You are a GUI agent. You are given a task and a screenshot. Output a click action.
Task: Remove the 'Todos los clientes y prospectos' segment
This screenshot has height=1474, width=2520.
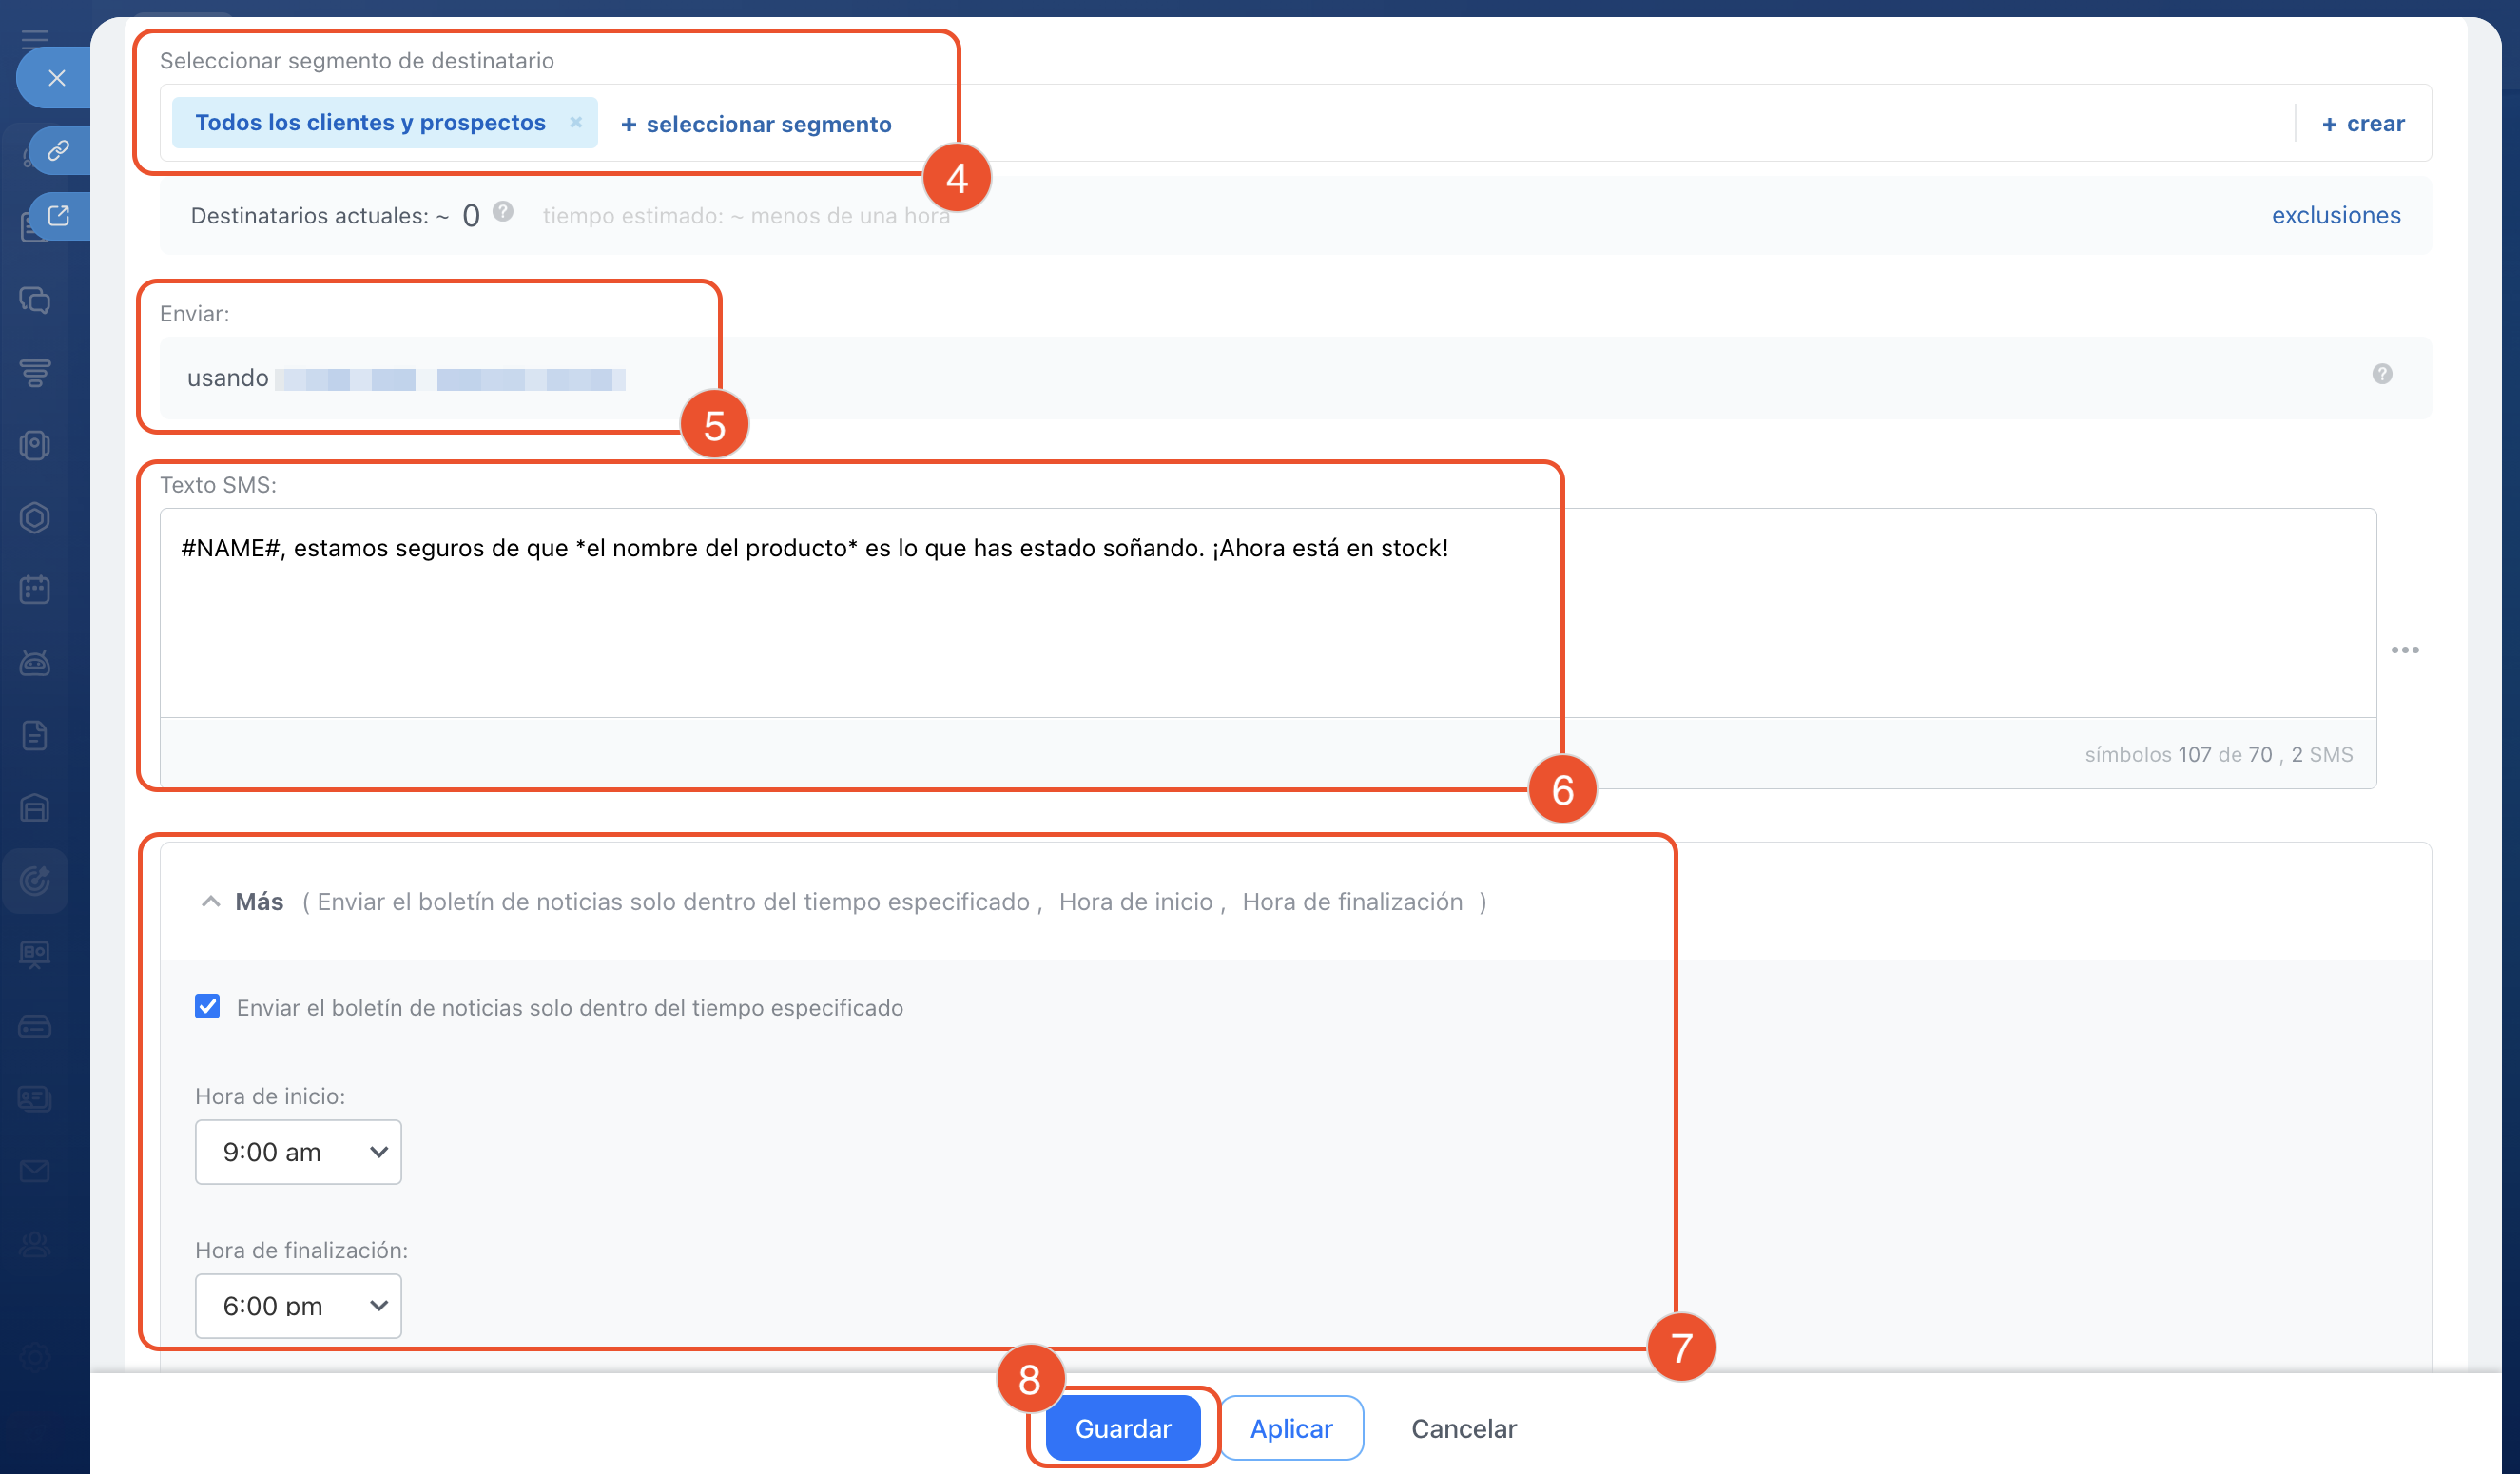[x=576, y=122]
